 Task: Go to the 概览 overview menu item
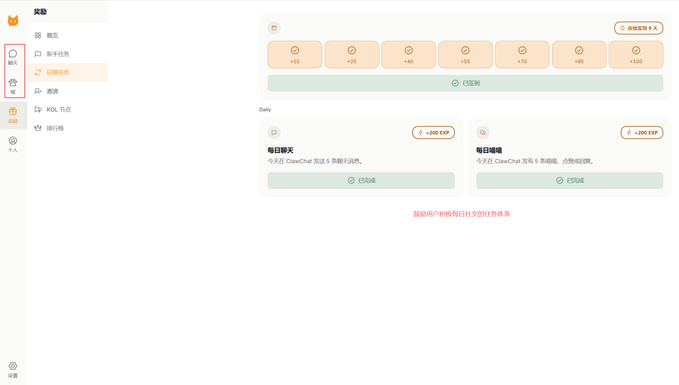pos(68,35)
